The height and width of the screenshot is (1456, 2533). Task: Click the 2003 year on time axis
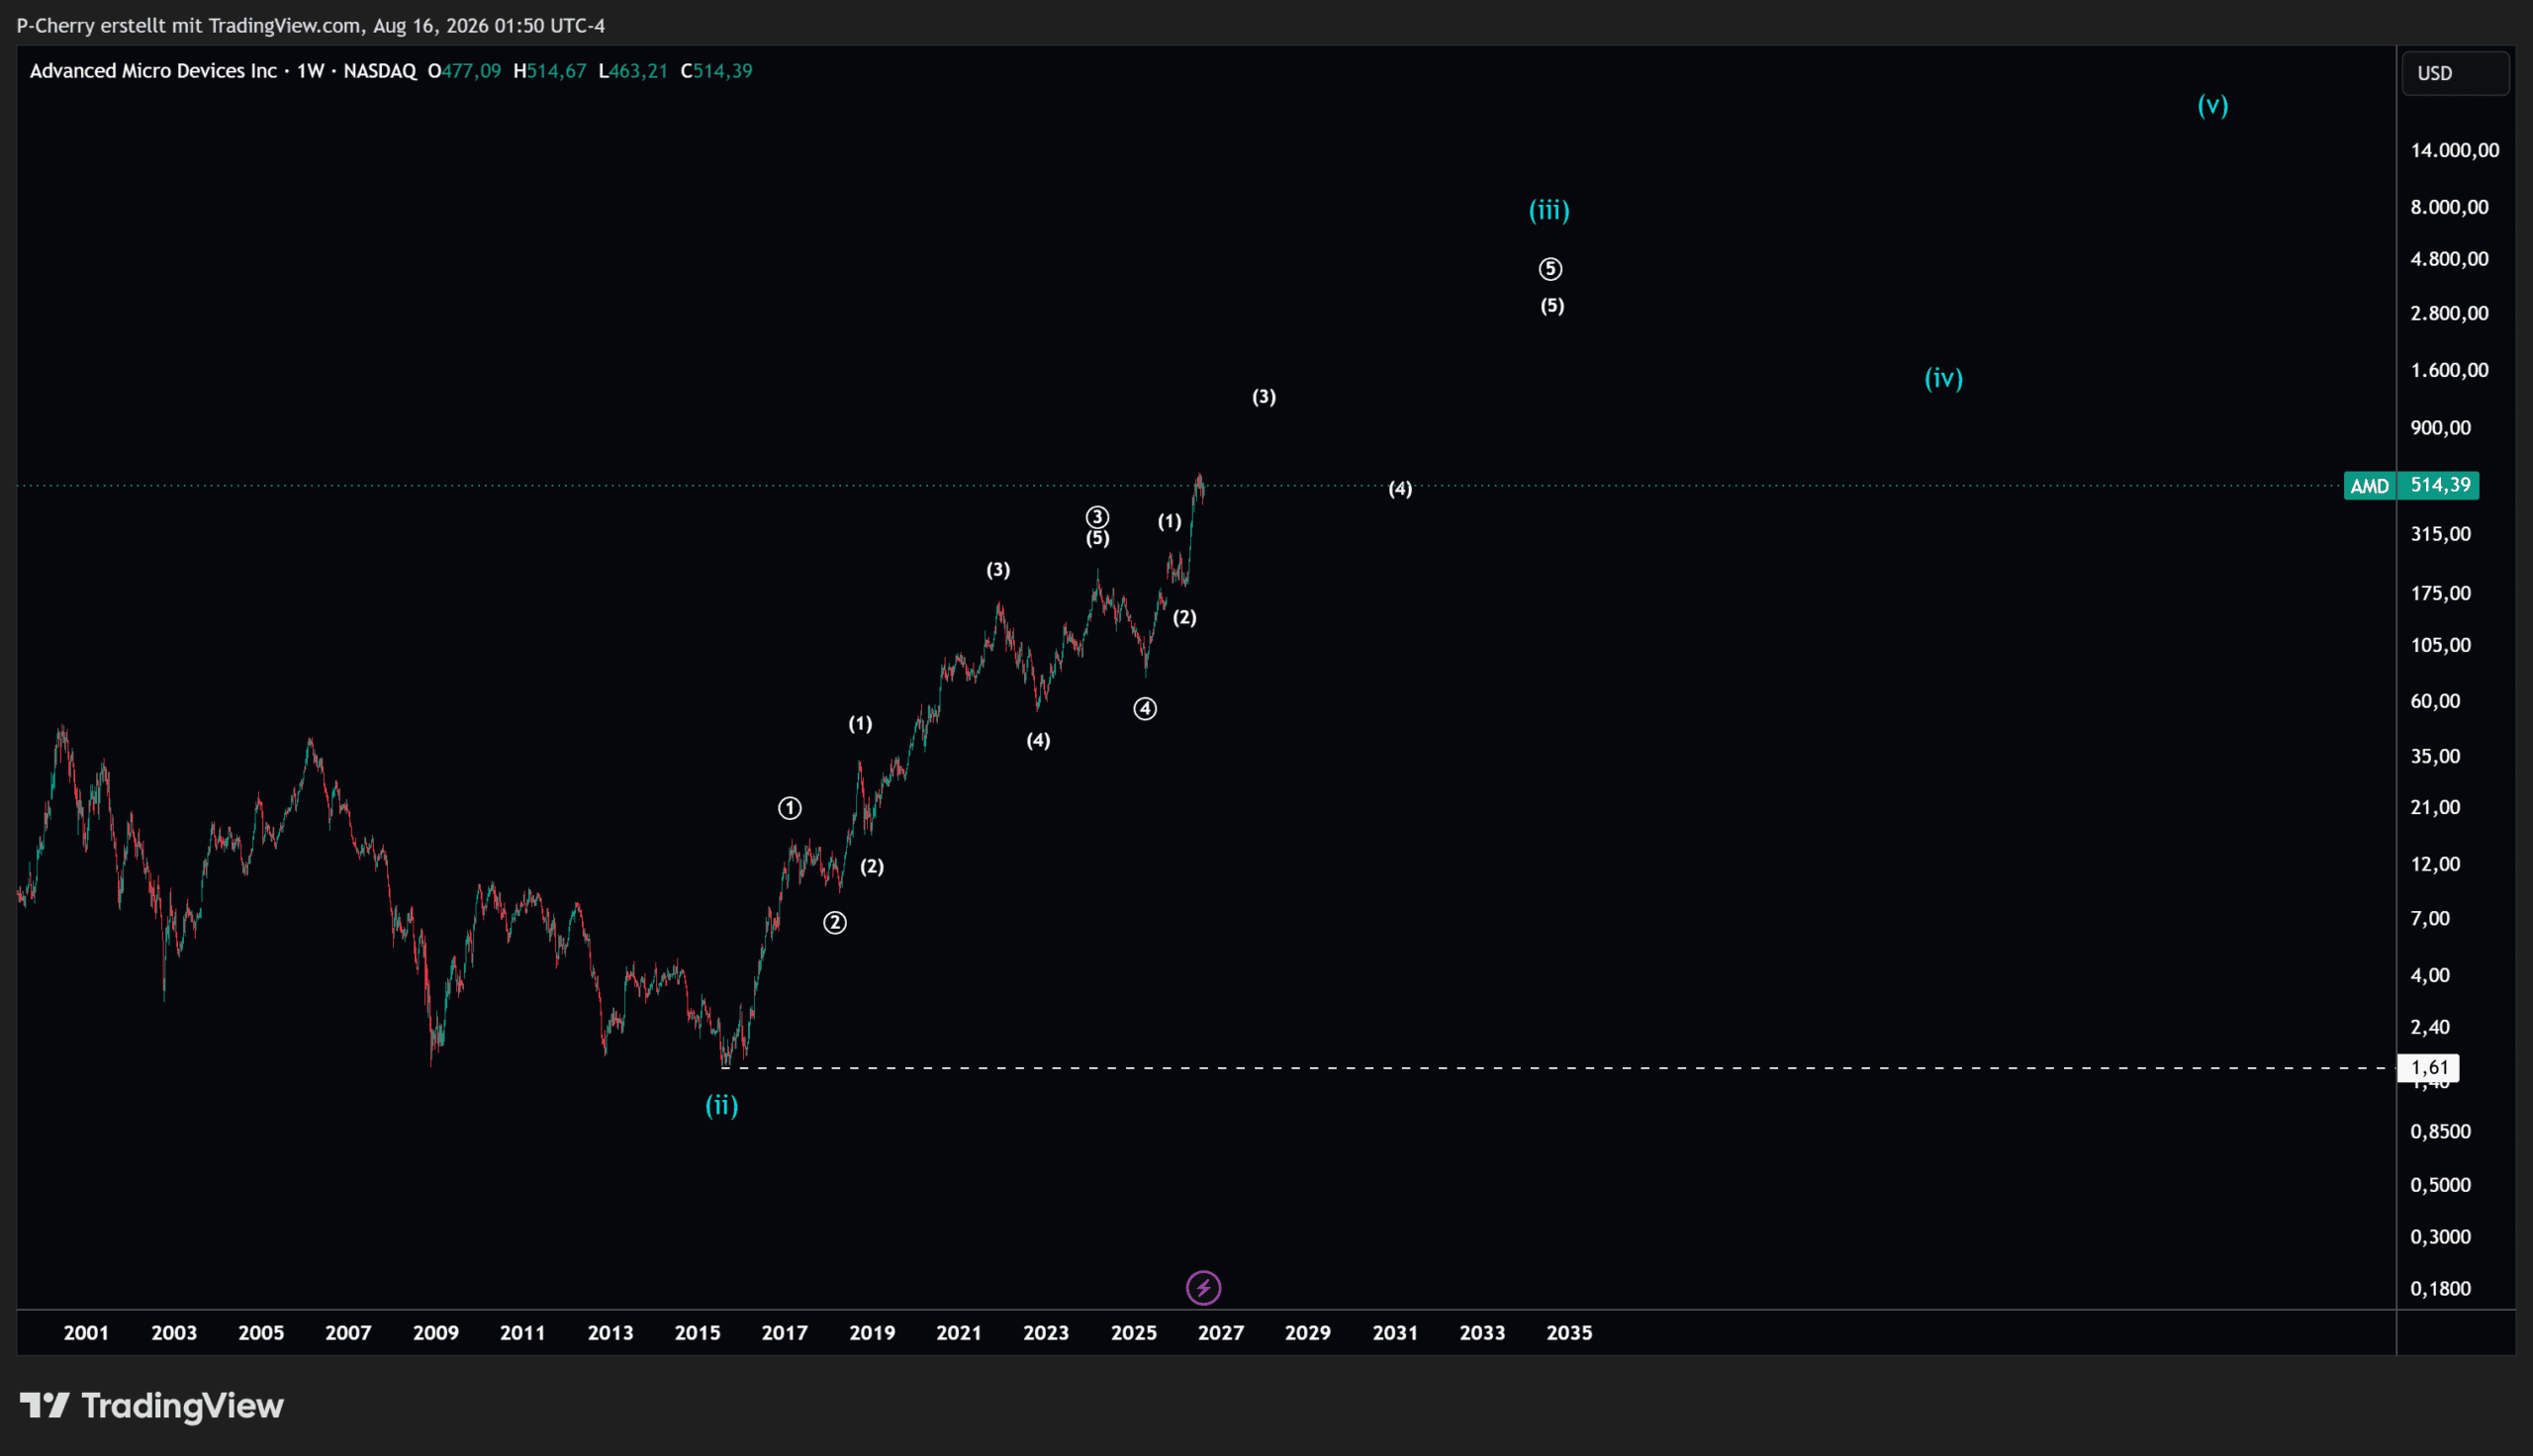(174, 1333)
